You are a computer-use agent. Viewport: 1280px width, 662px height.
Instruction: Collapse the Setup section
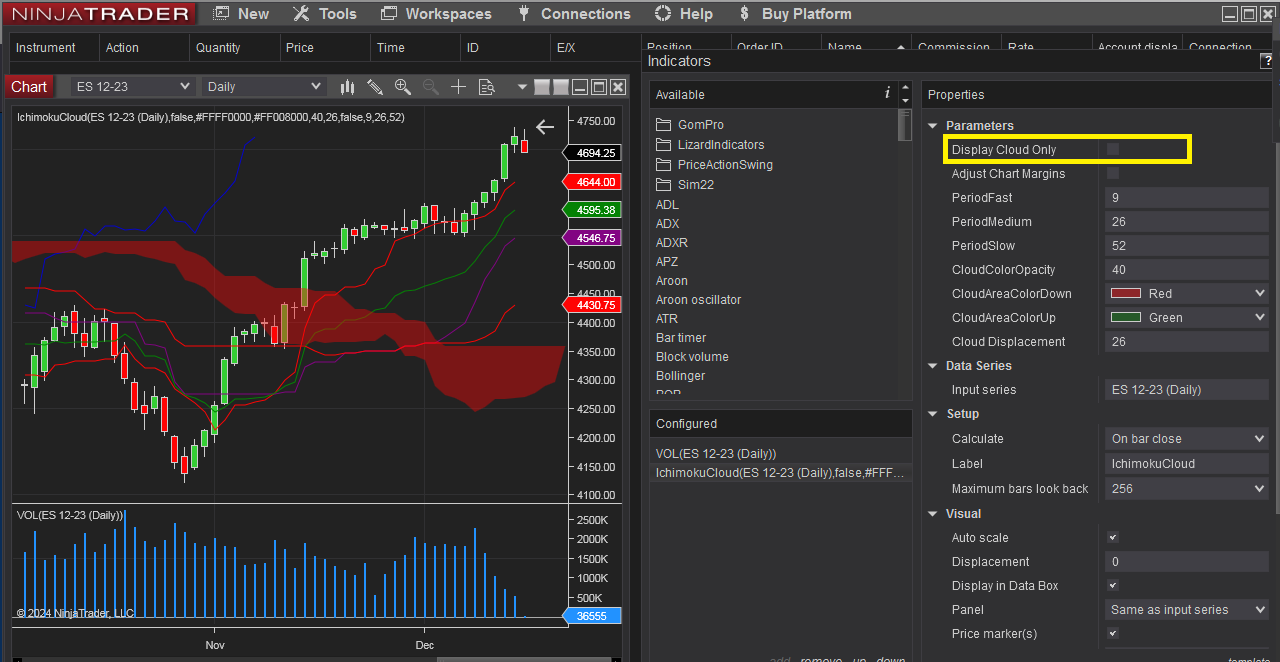pos(933,414)
